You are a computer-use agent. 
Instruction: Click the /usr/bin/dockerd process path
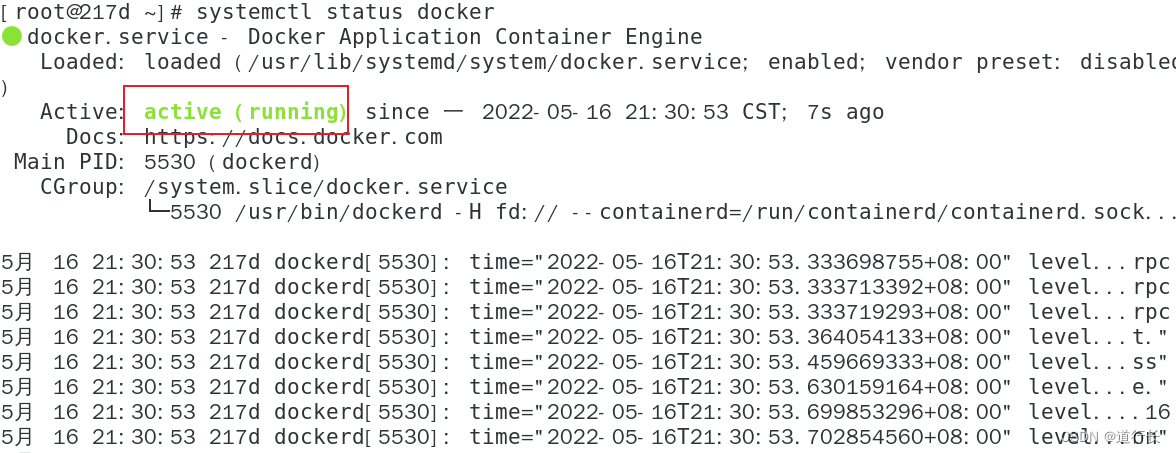point(338,212)
